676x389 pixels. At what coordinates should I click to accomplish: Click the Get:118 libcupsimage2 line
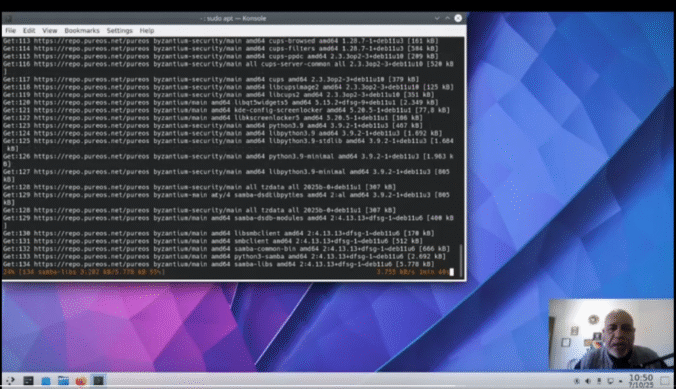pos(228,87)
